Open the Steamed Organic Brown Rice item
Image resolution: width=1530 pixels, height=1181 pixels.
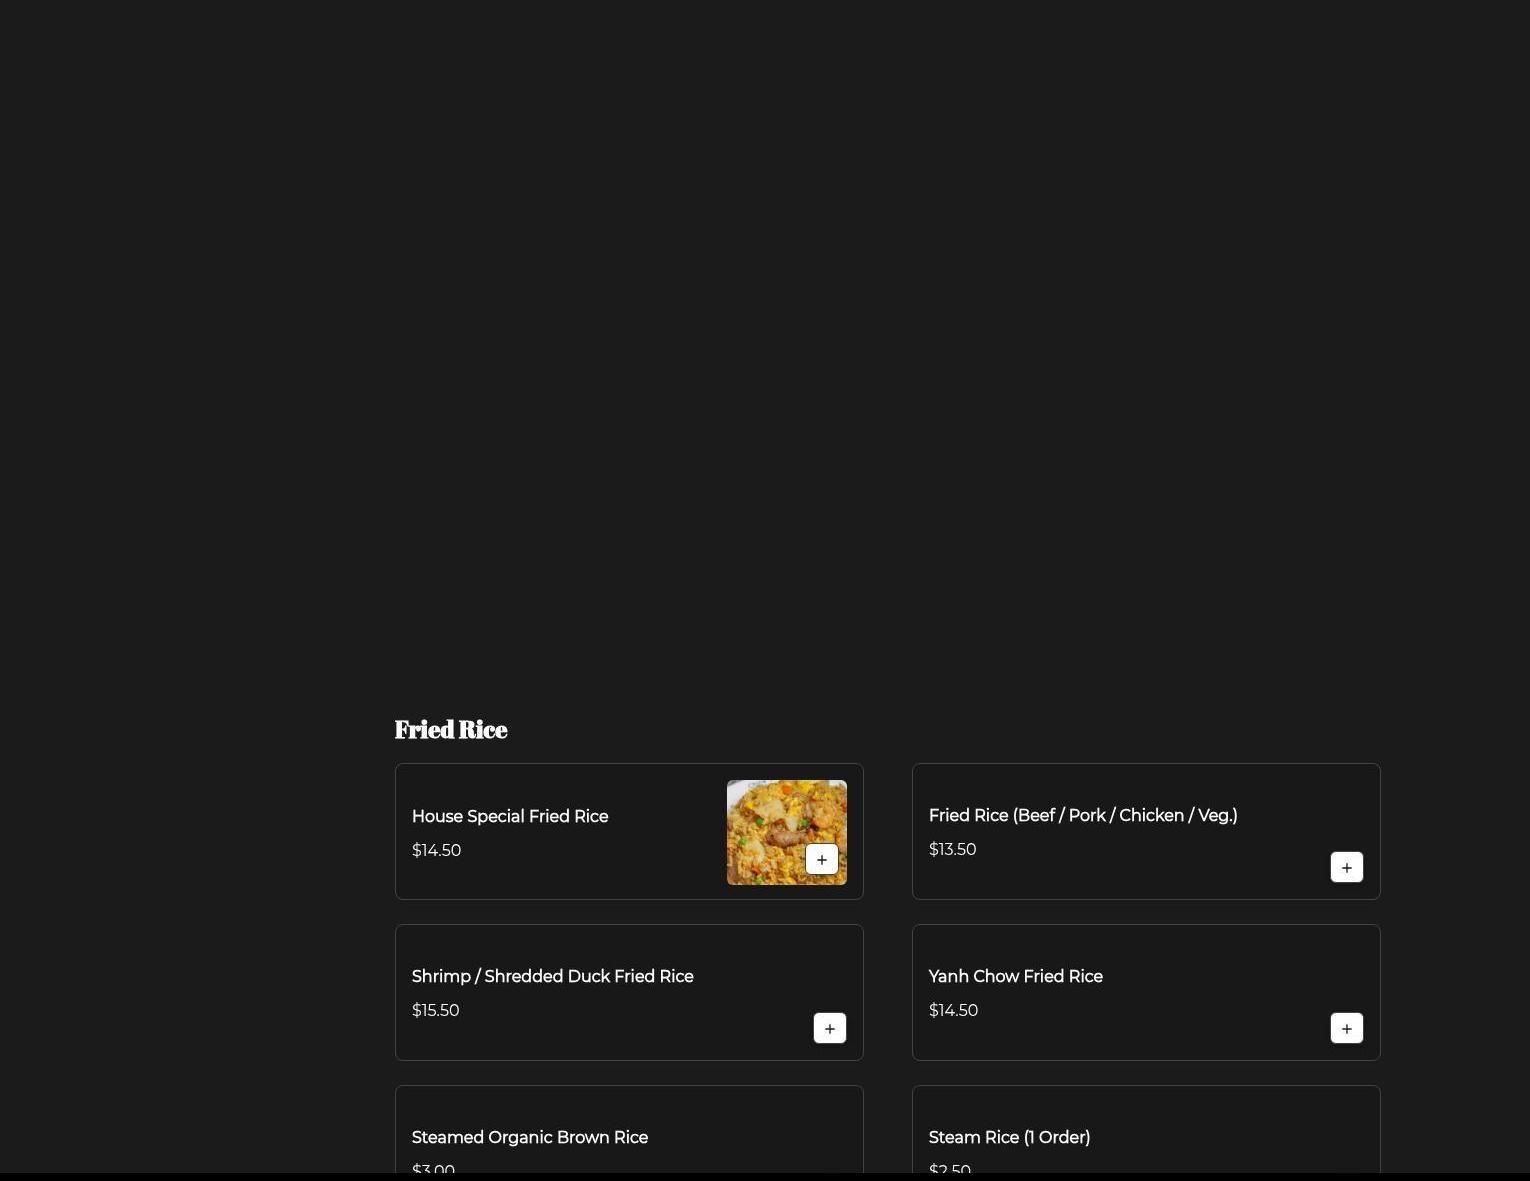tap(529, 1137)
